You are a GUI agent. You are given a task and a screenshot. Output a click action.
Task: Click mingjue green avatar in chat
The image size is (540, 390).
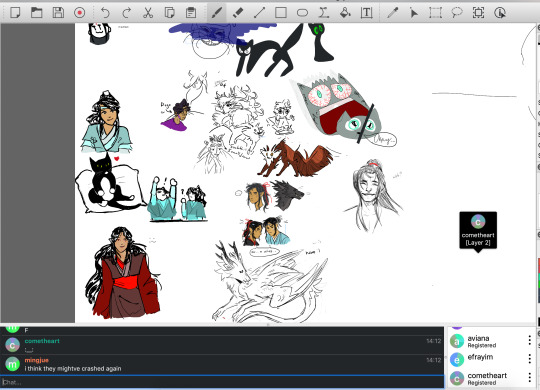[12, 364]
